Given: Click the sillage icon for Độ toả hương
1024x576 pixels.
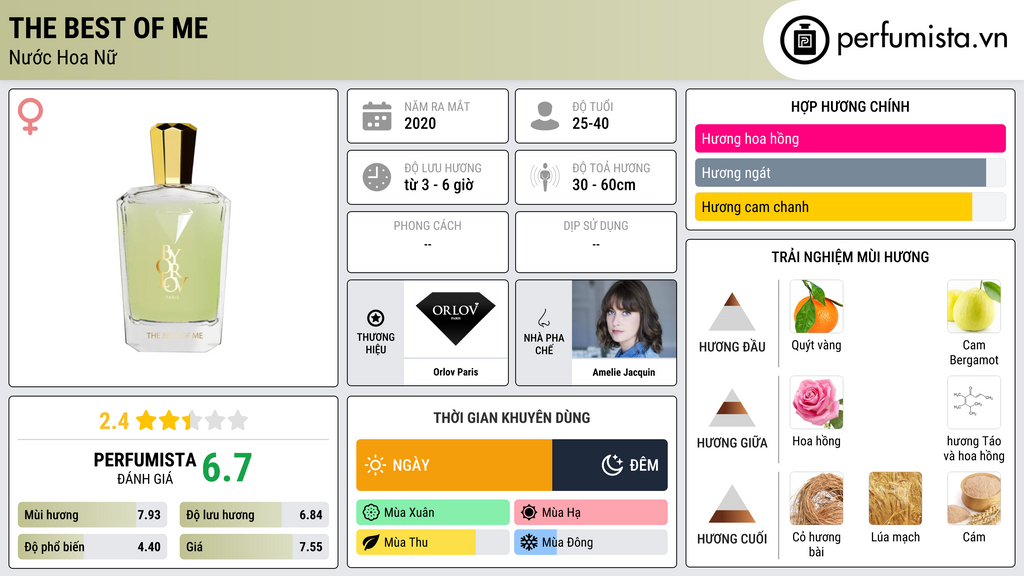Looking at the screenshot, I should point(545,177).
